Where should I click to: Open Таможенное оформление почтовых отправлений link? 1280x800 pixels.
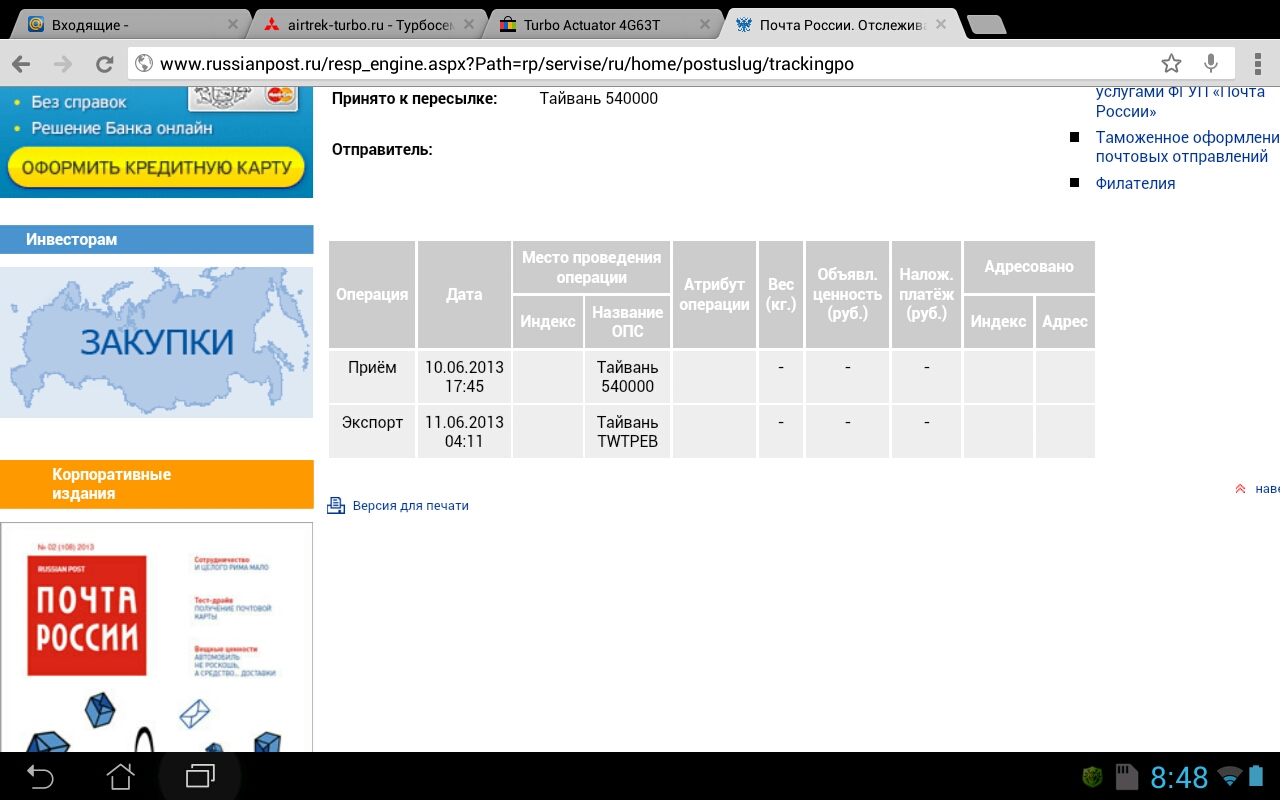(x=1186, y=147)
